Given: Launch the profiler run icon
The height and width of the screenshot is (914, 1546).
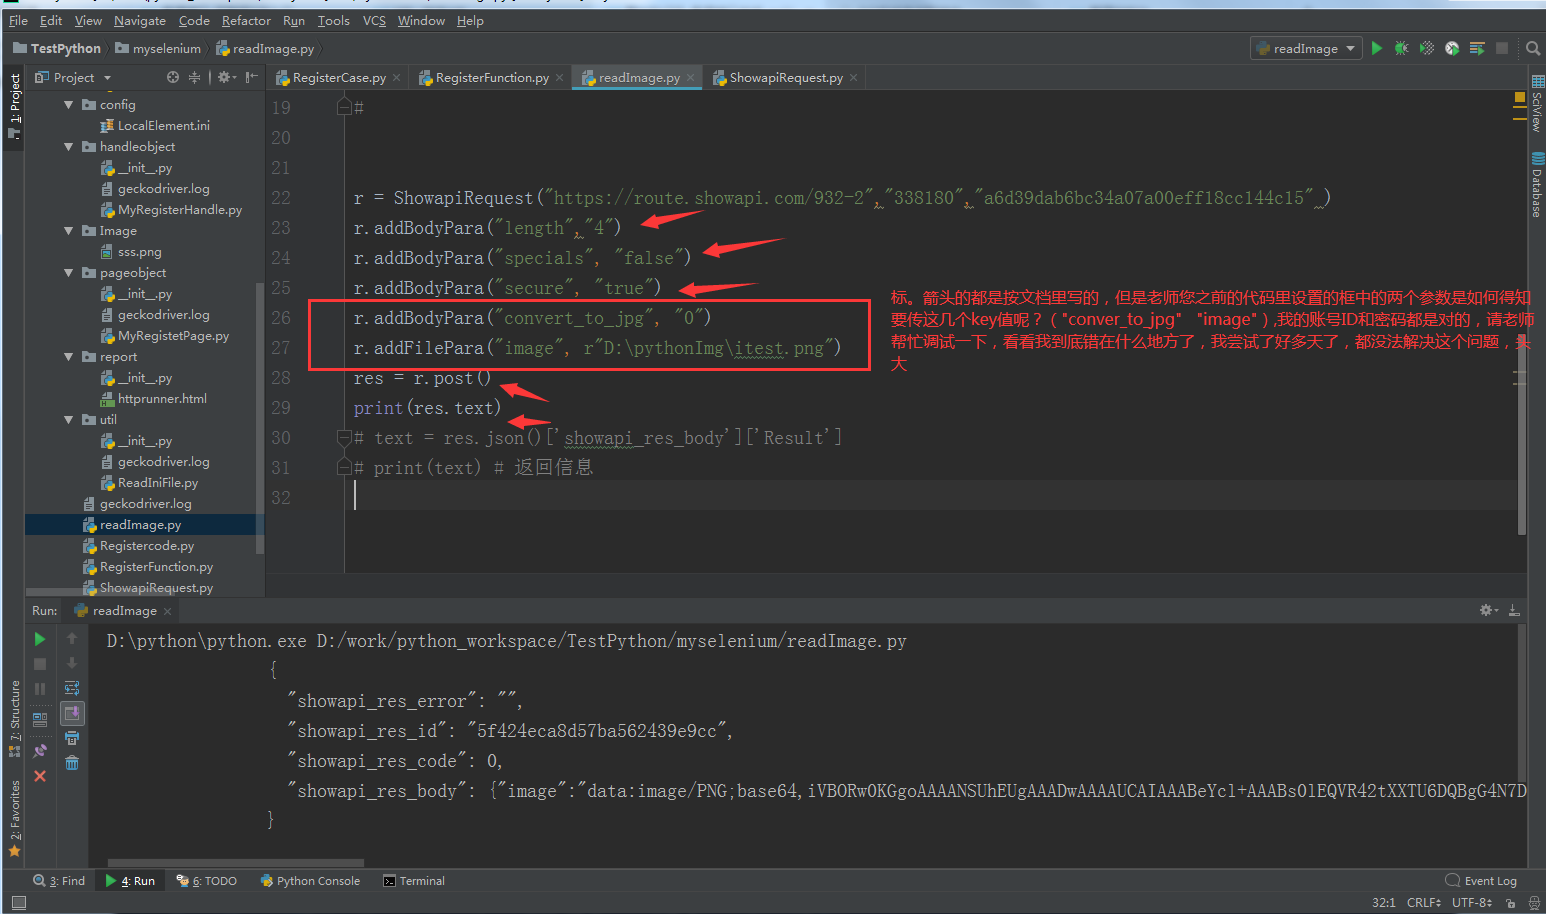Looking at the screenshot, I should click(x=1452, y=48).
